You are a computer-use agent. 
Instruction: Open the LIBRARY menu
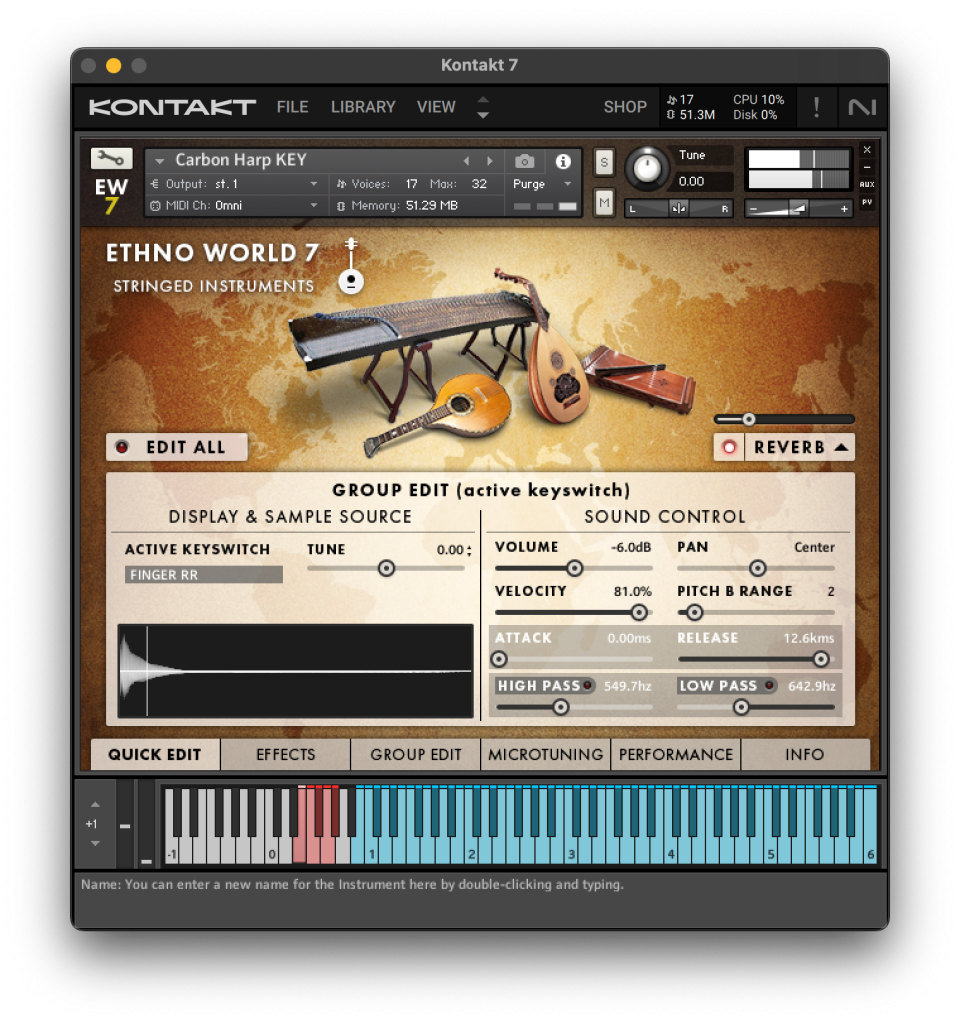coord(363,107)
